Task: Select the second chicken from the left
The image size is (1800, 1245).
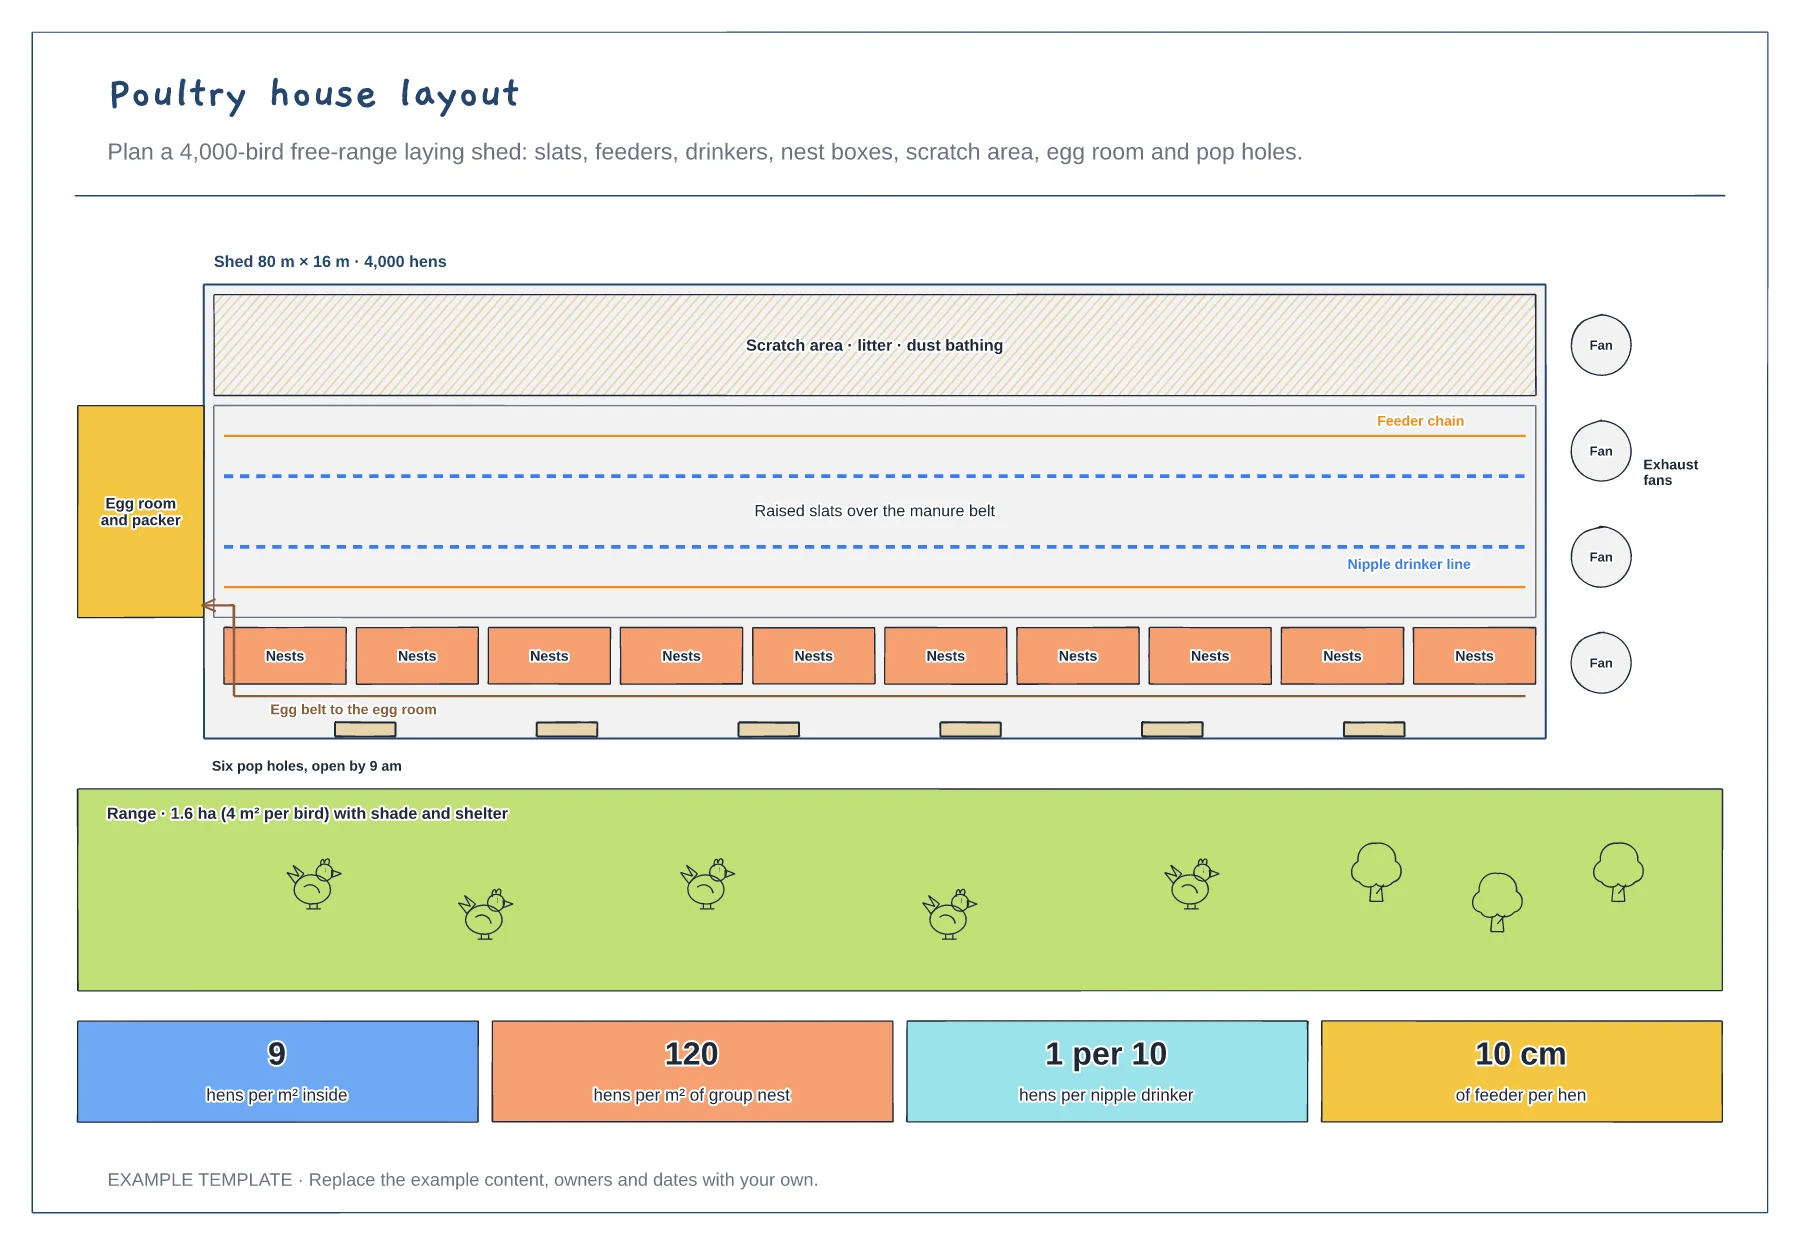Action: 486,914
